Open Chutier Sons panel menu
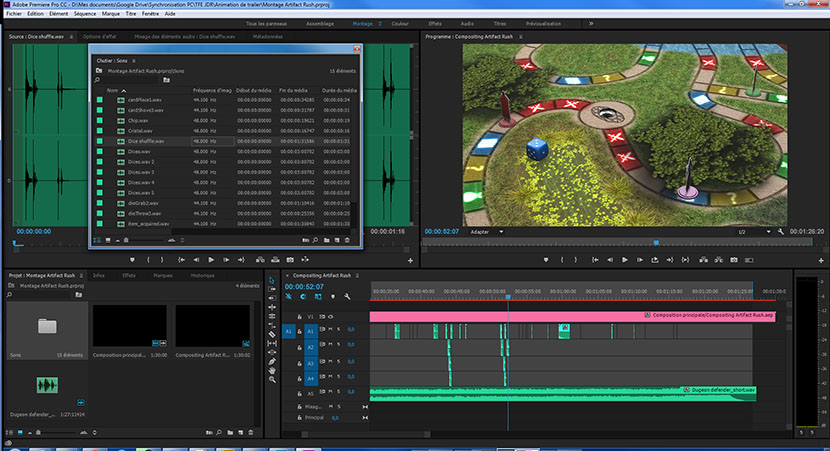This screenshot has height=451, width=830. (134, 61)
